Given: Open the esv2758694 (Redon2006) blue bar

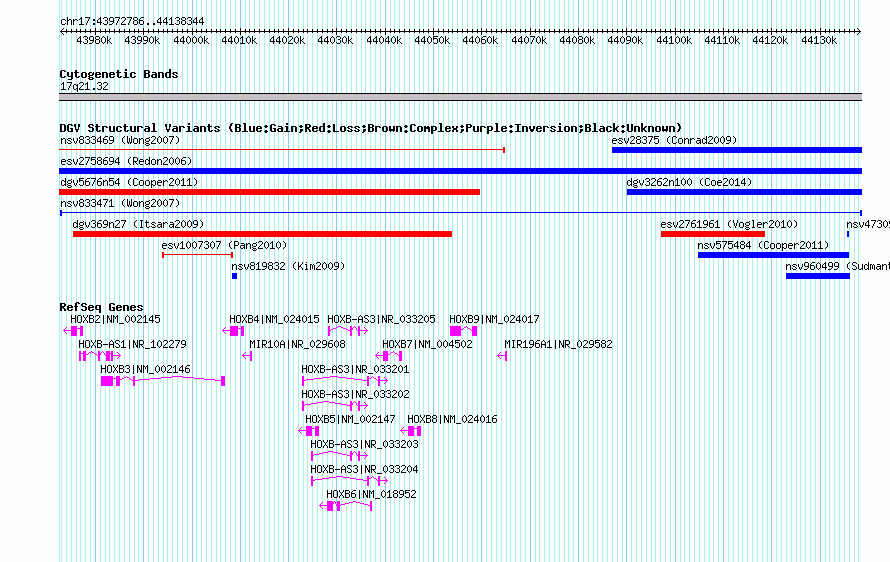Looking at the screenshot, I should pyautogui.click(x=460, y=171).
